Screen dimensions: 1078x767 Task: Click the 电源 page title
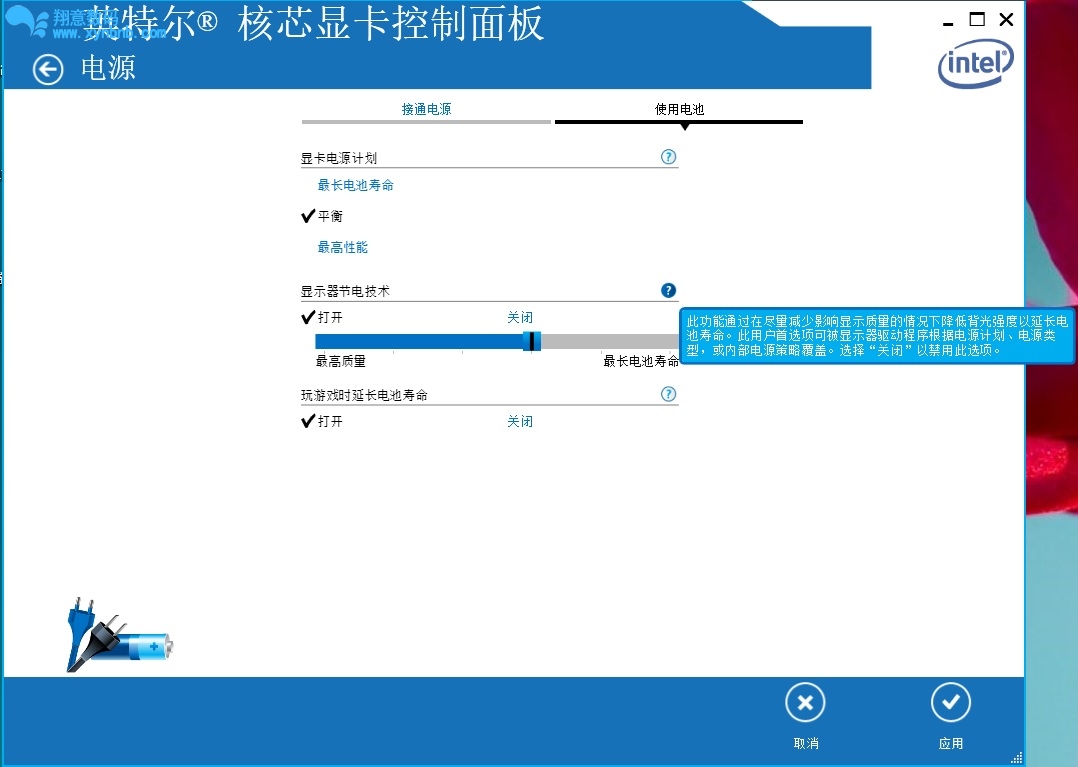pos(108,68)
